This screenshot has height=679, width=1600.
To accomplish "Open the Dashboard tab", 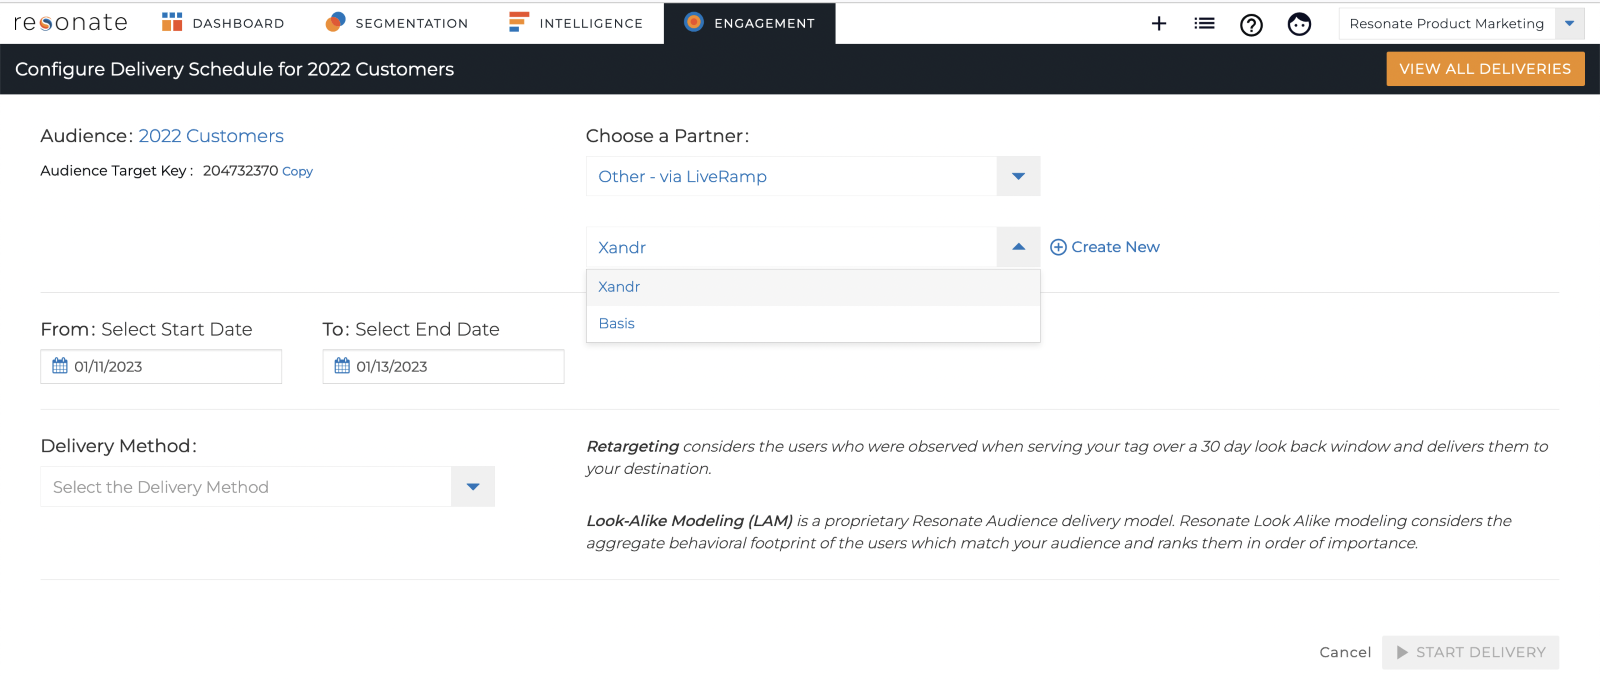I will pyautogui.click(x=223, y=23).
